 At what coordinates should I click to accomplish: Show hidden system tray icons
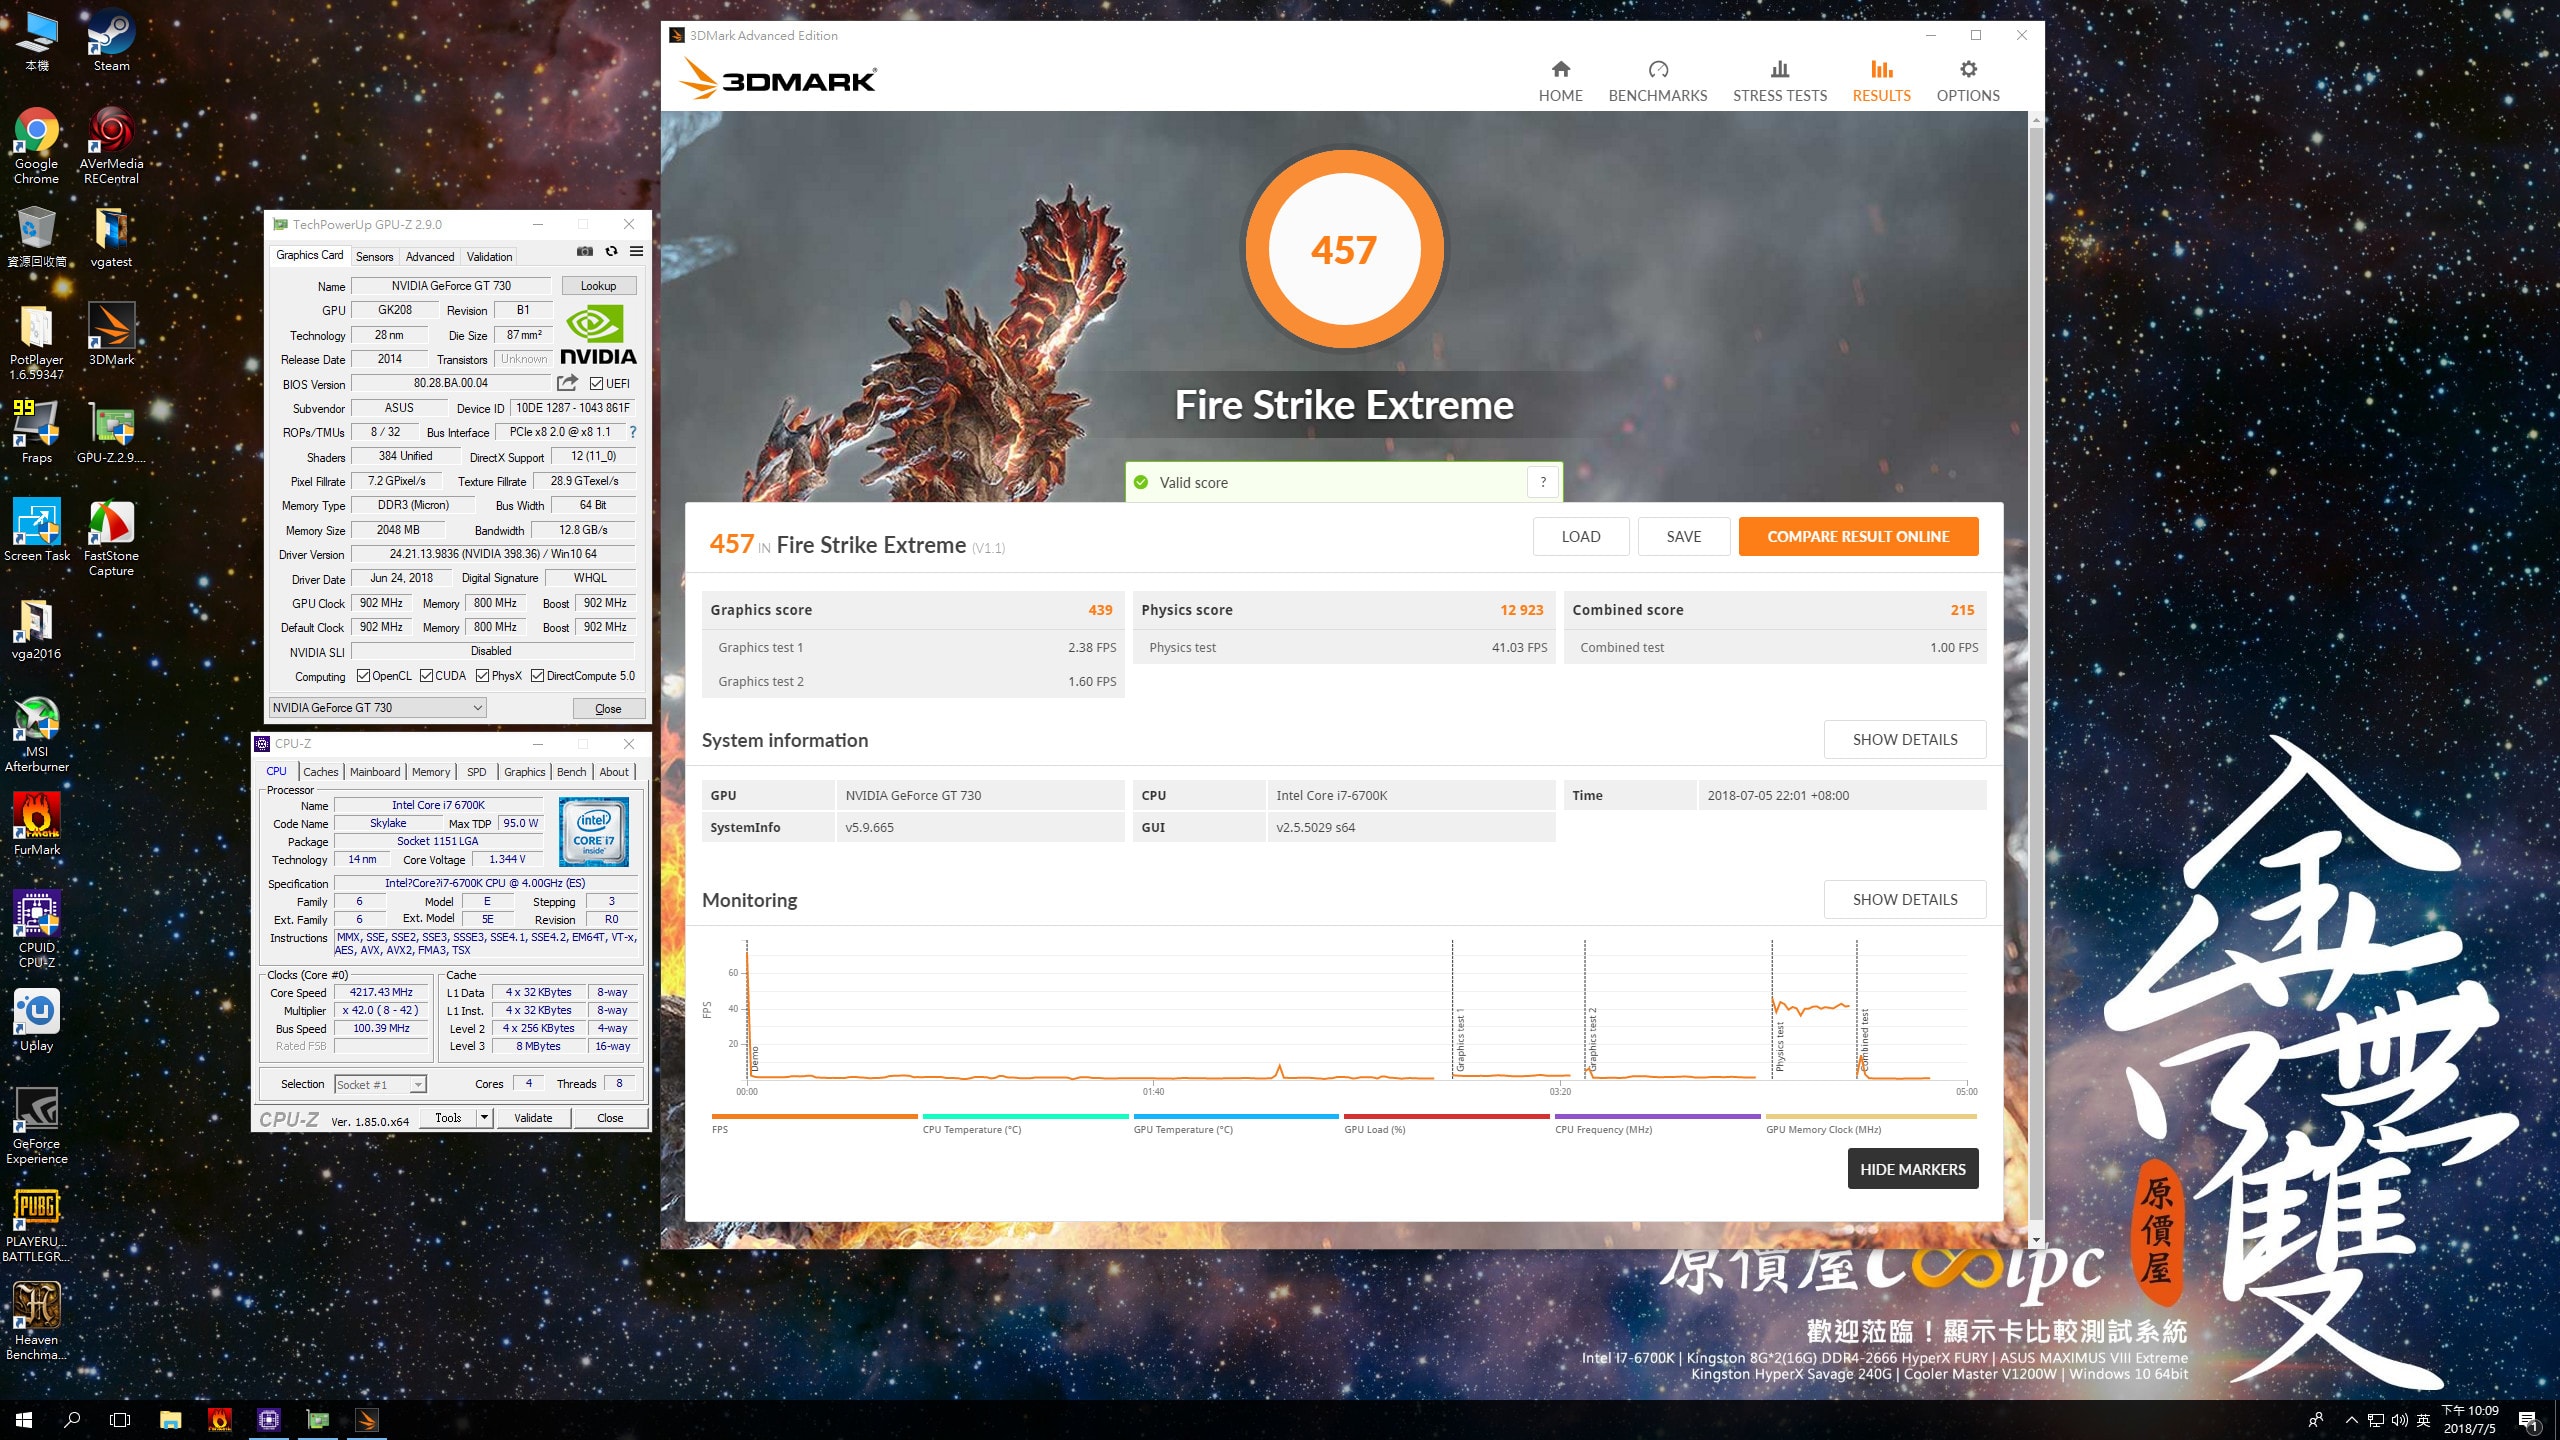click(x=2351, y=1420)
